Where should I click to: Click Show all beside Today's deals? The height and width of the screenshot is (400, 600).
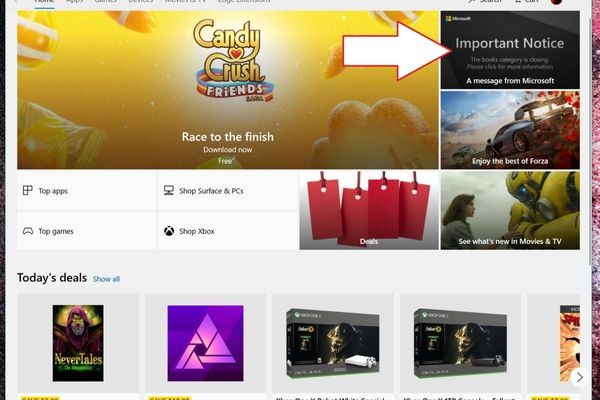coord(106,279)
